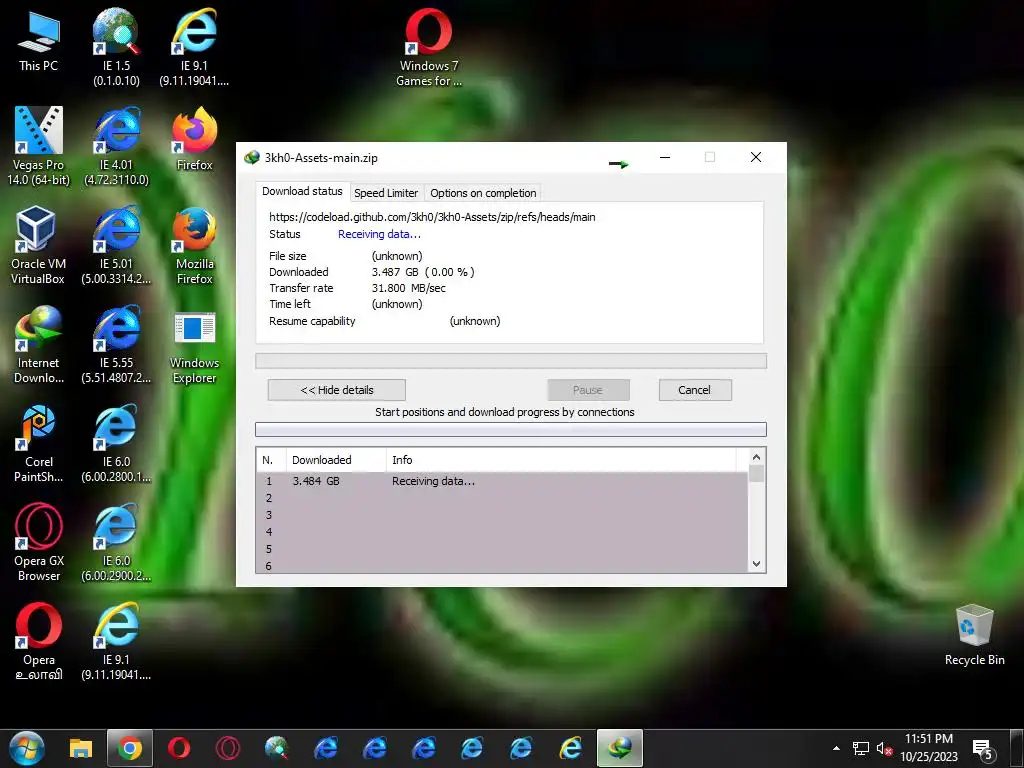Click the Downloaded column header
1024x768 pixels.
pos(336,460)
